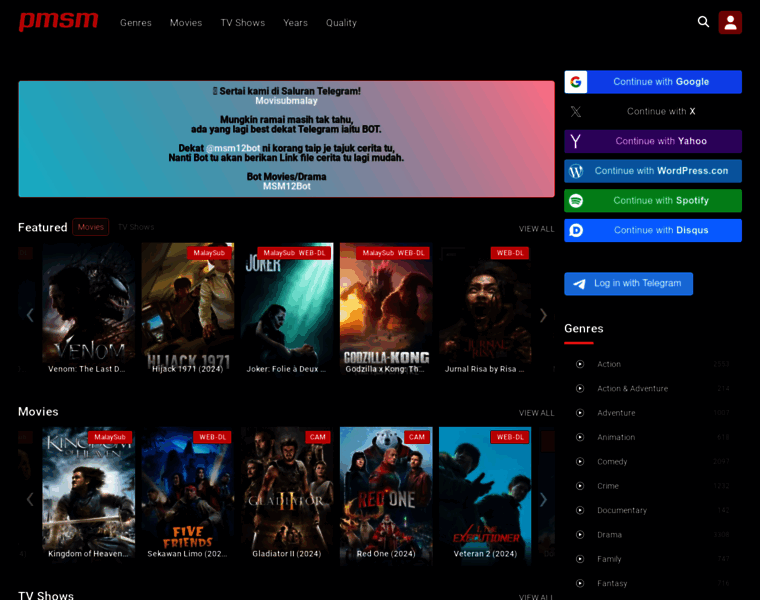Click WEB-DL badge on Veteran 2
This screenshot has height=600, width=760.
coord(510,437)
